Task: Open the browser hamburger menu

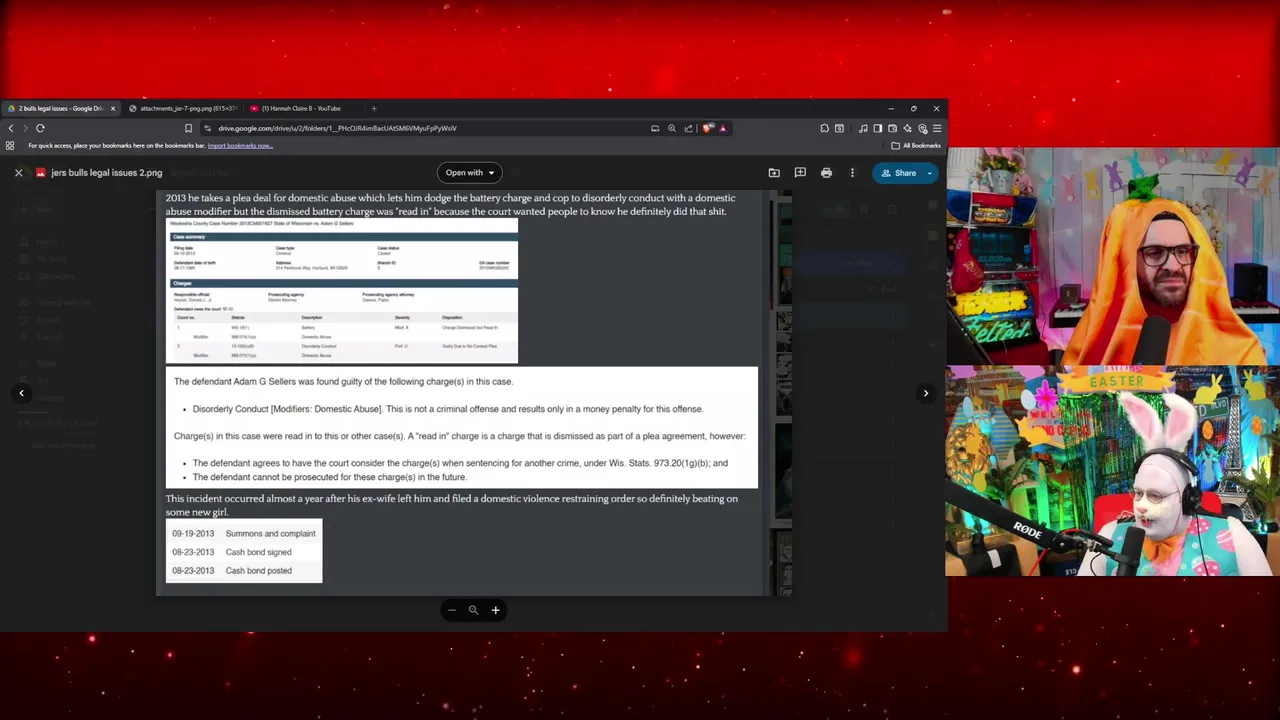Action: [x=937, y=128]
